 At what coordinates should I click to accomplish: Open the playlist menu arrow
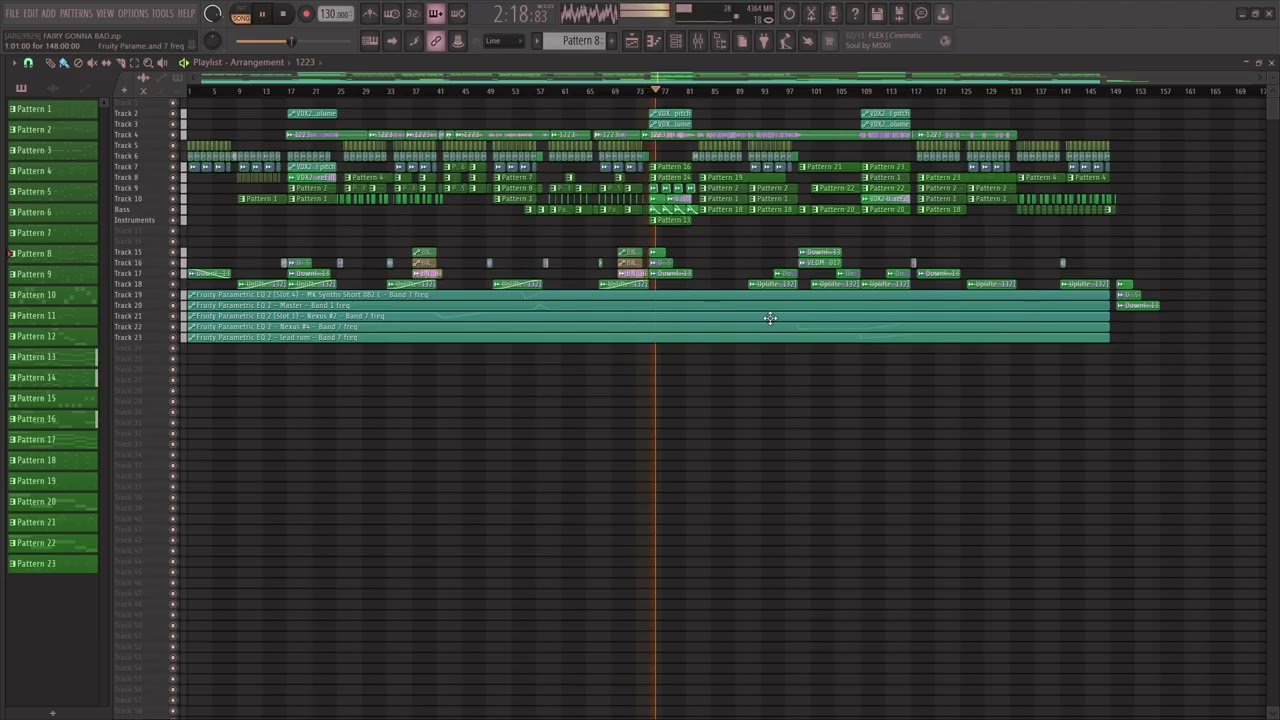(x=14, y=63)
